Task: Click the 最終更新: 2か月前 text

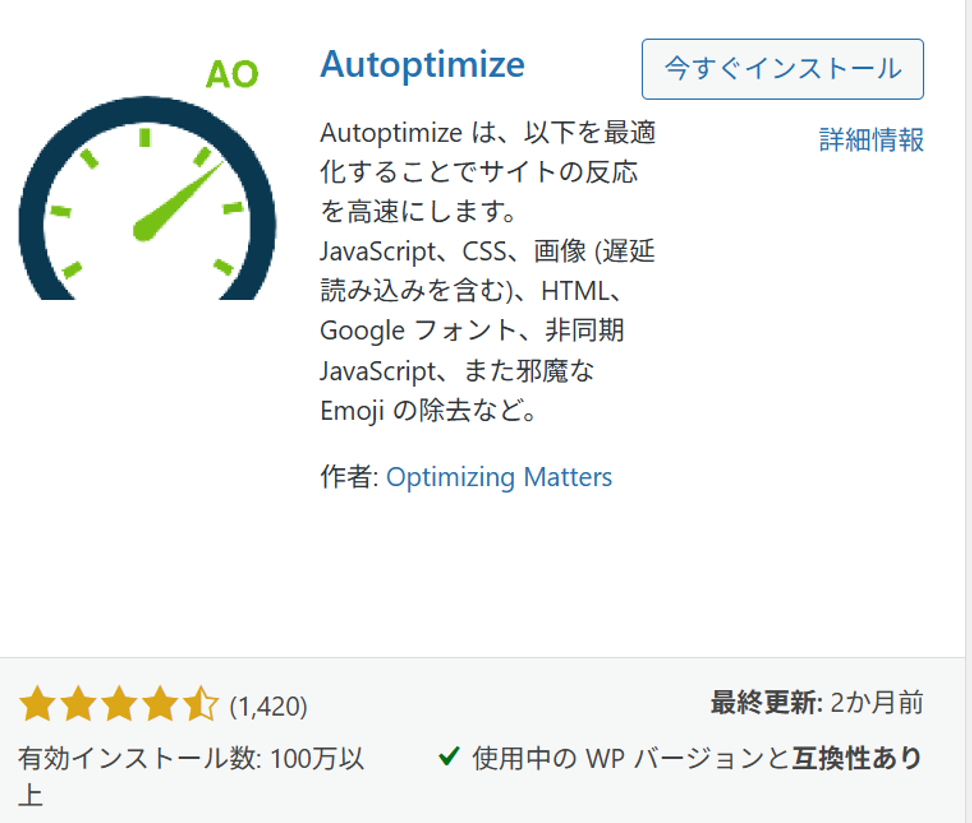Action: click(x=817, y=703)
